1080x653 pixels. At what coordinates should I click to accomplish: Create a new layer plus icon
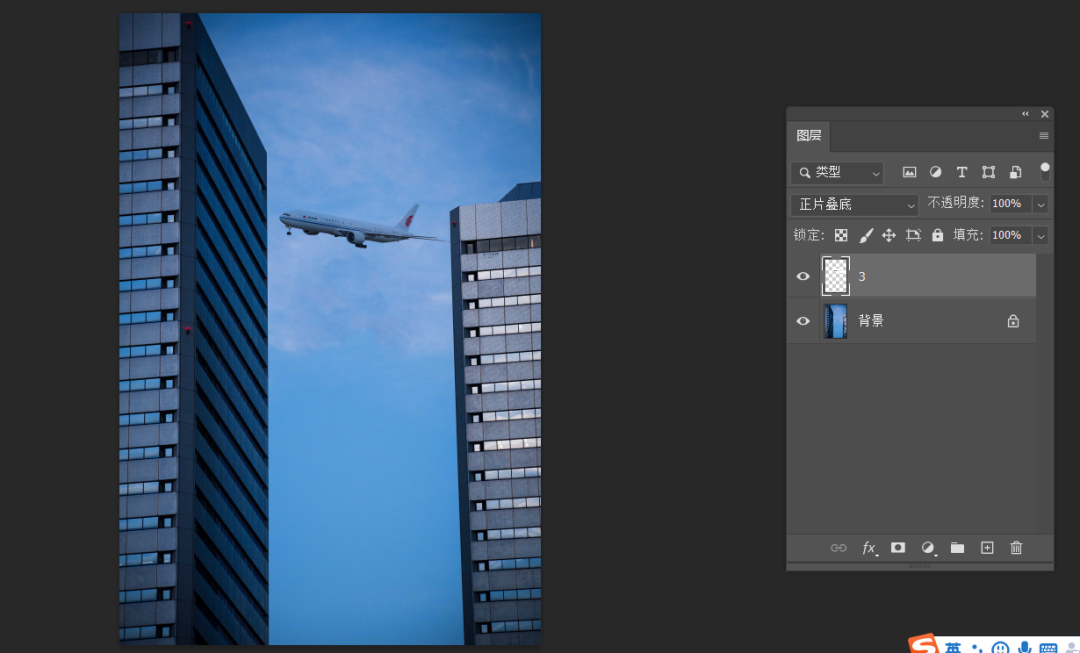tap(987, 548)
